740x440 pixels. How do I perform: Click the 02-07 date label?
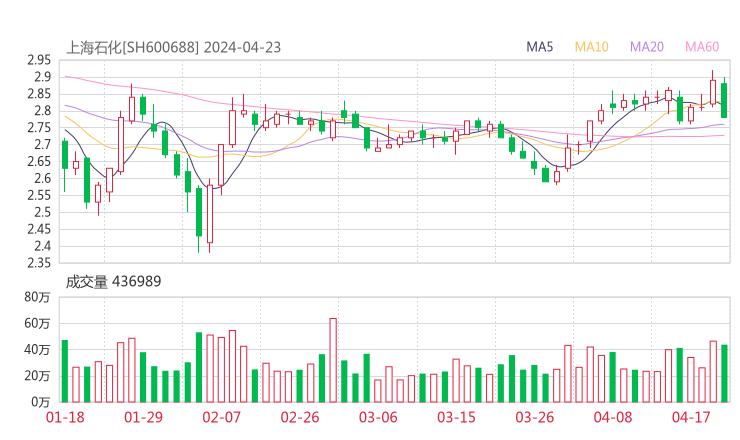point(221,417)
